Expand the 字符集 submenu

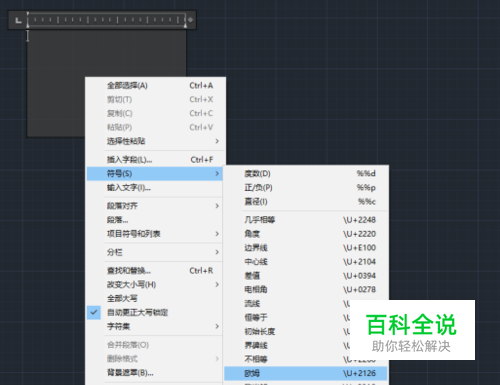[155, 327]
